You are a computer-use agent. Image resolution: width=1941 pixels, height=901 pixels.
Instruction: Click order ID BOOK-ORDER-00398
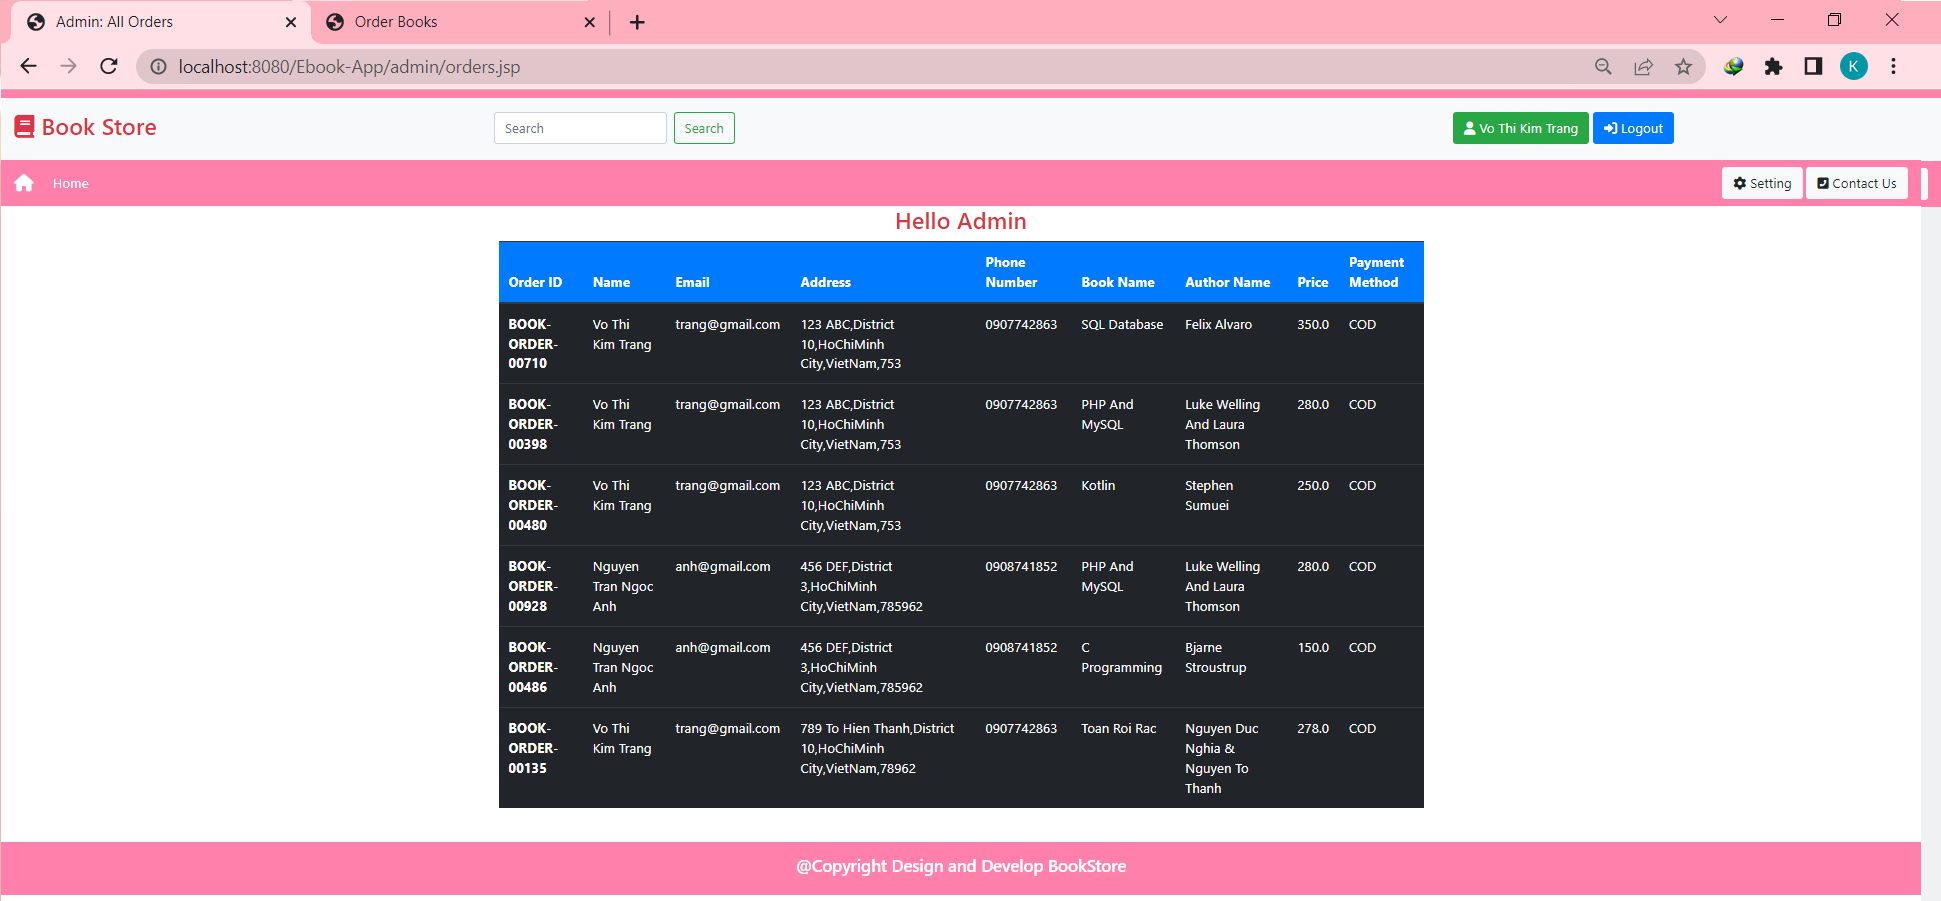533,424
